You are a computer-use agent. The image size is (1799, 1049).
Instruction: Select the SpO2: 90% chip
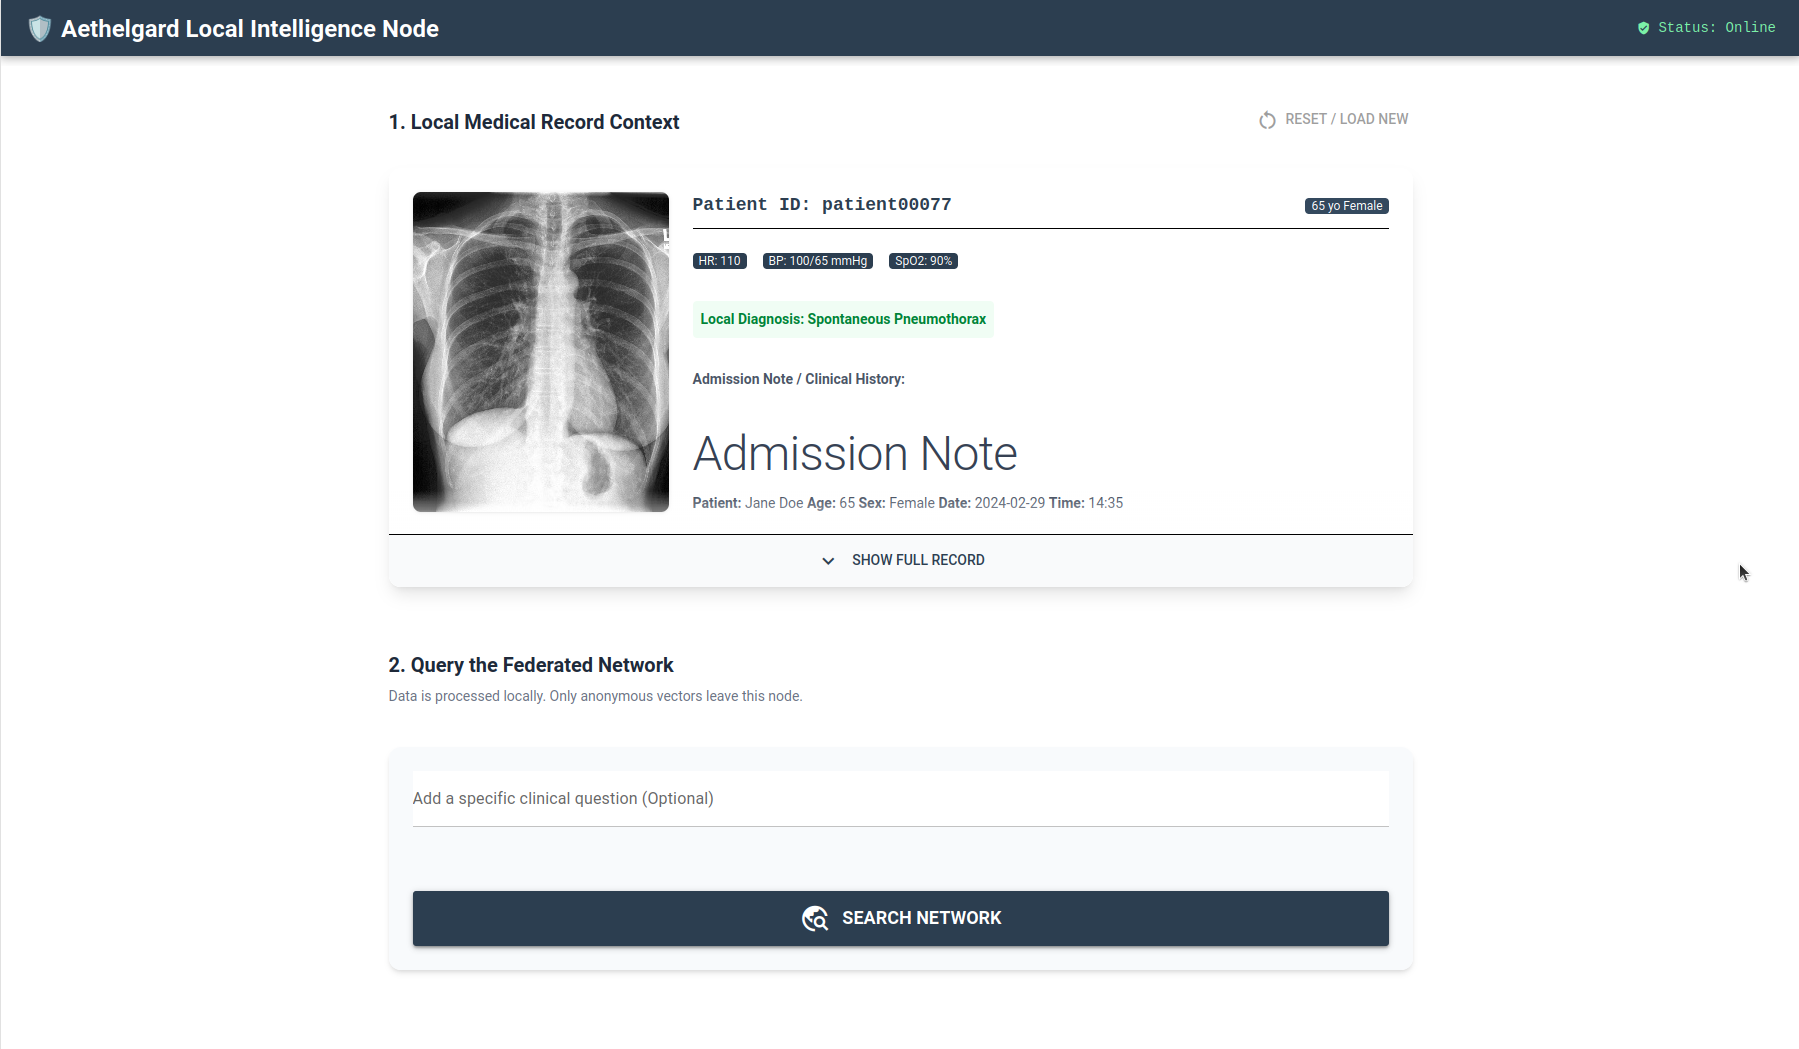click(922, 261)
